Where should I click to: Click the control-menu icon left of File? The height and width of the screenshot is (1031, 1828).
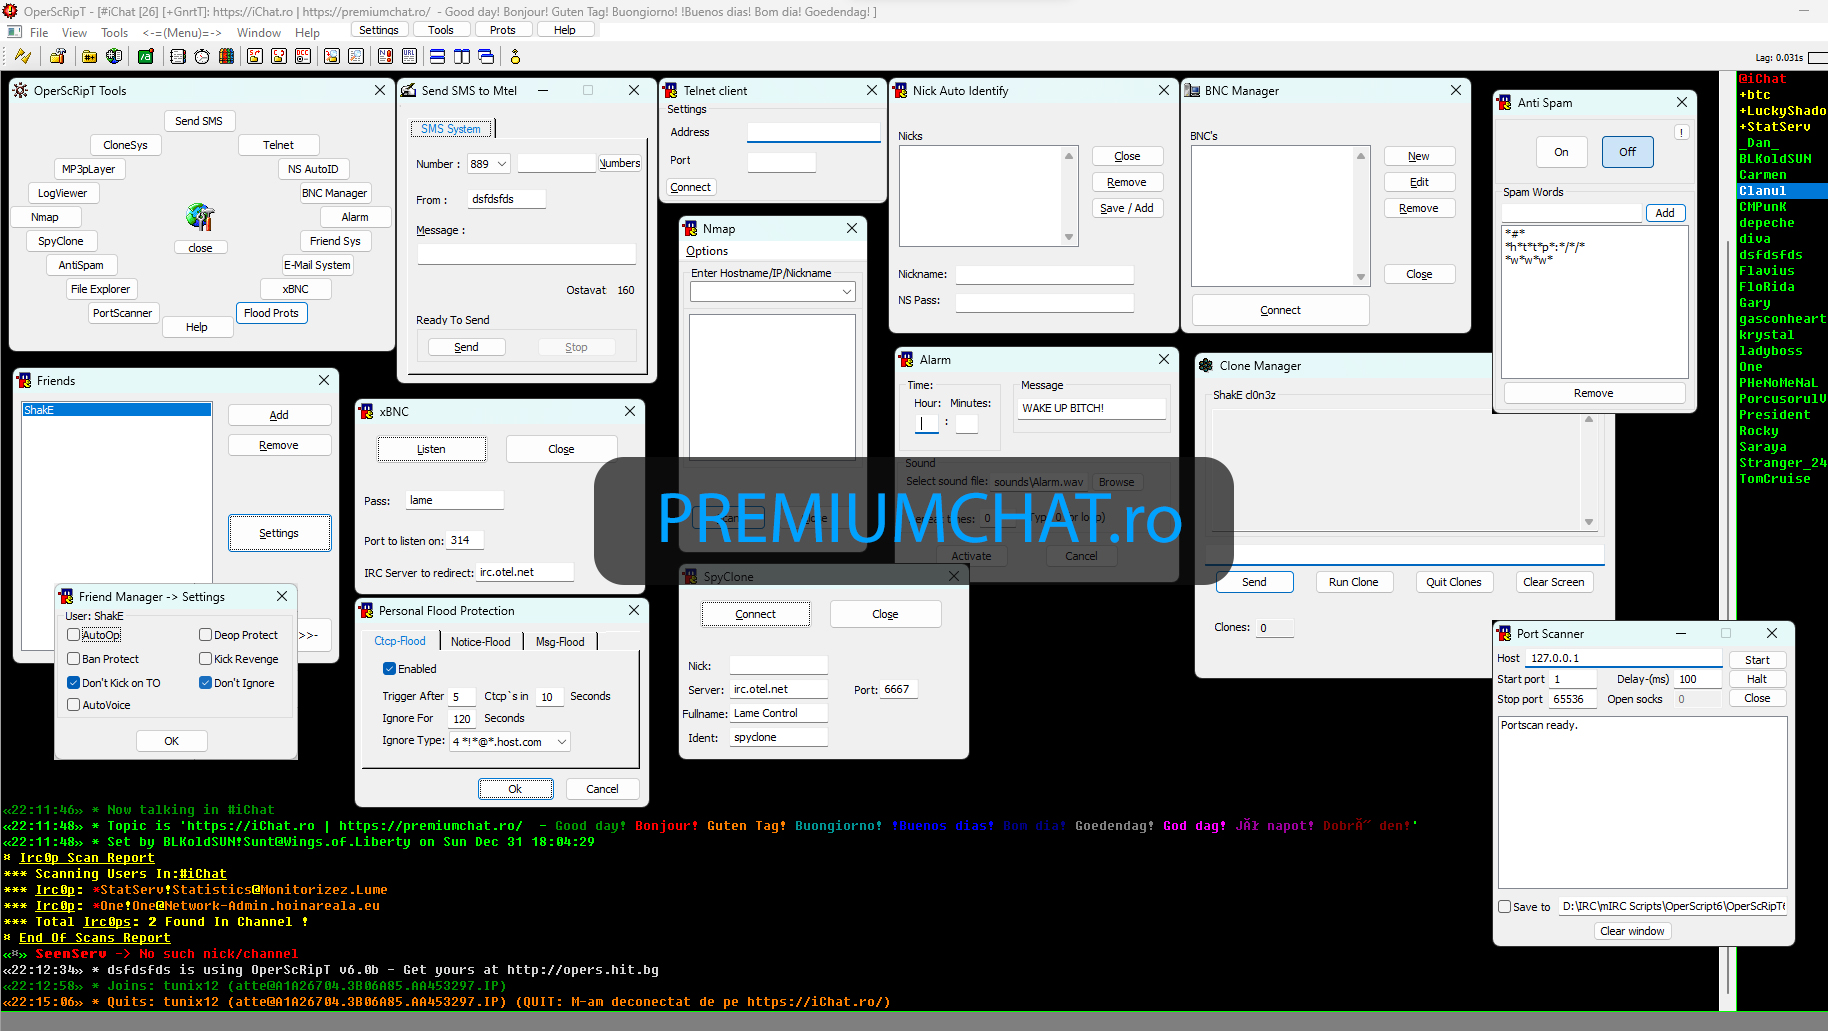[x=14, y=32]
